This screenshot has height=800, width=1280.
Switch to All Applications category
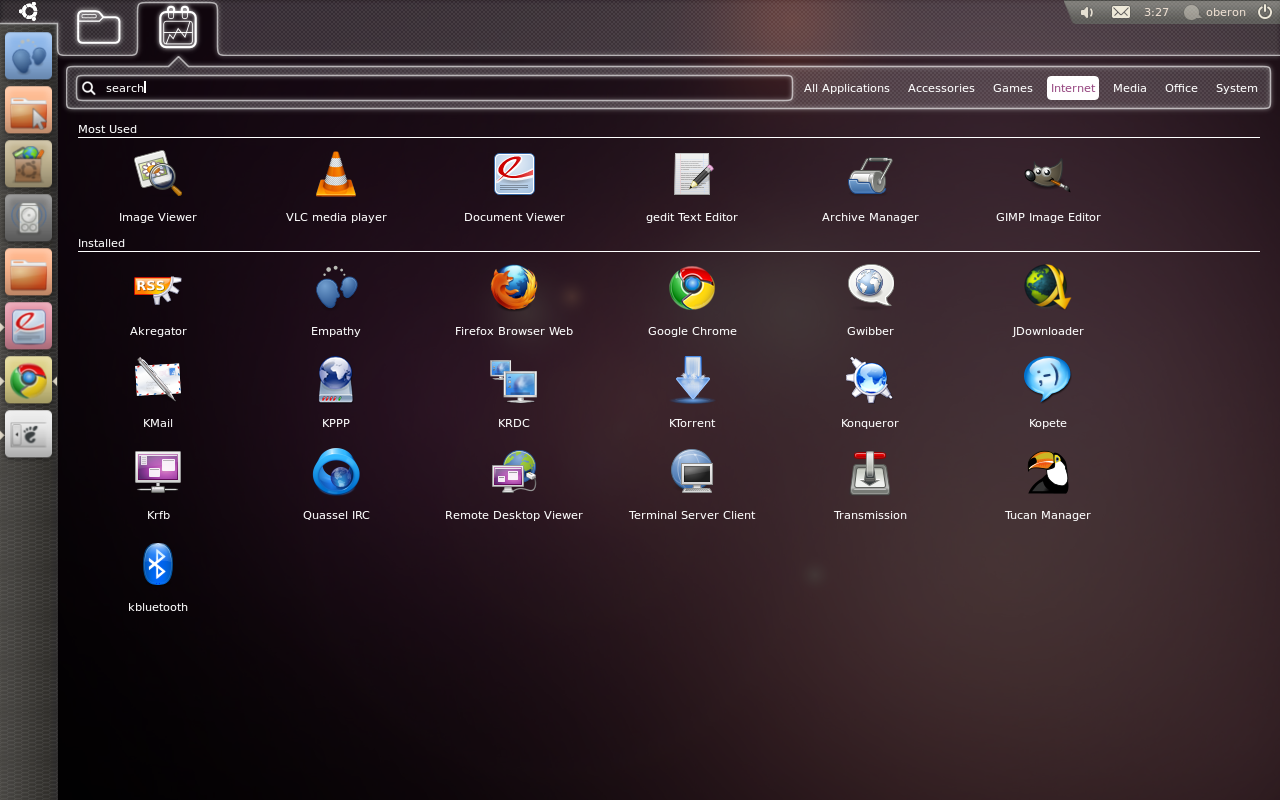846,88
